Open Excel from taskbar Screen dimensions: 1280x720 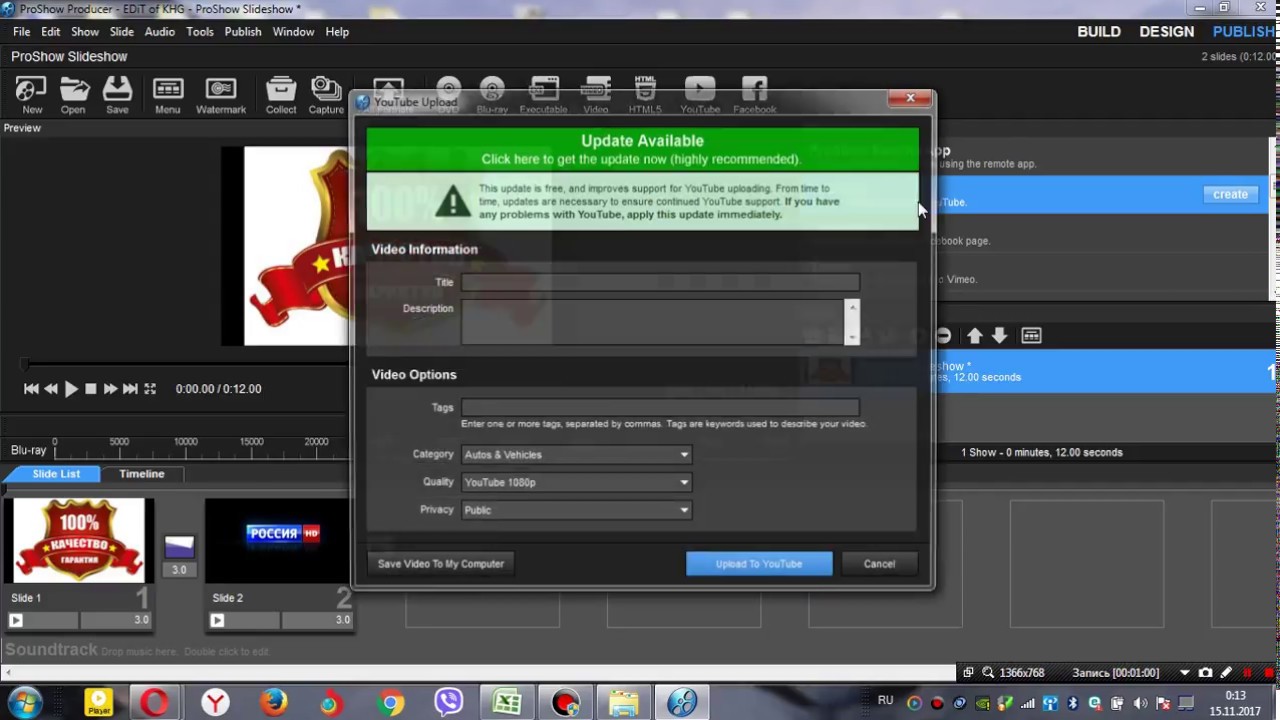pyautogui.click(x=507, y=703)
